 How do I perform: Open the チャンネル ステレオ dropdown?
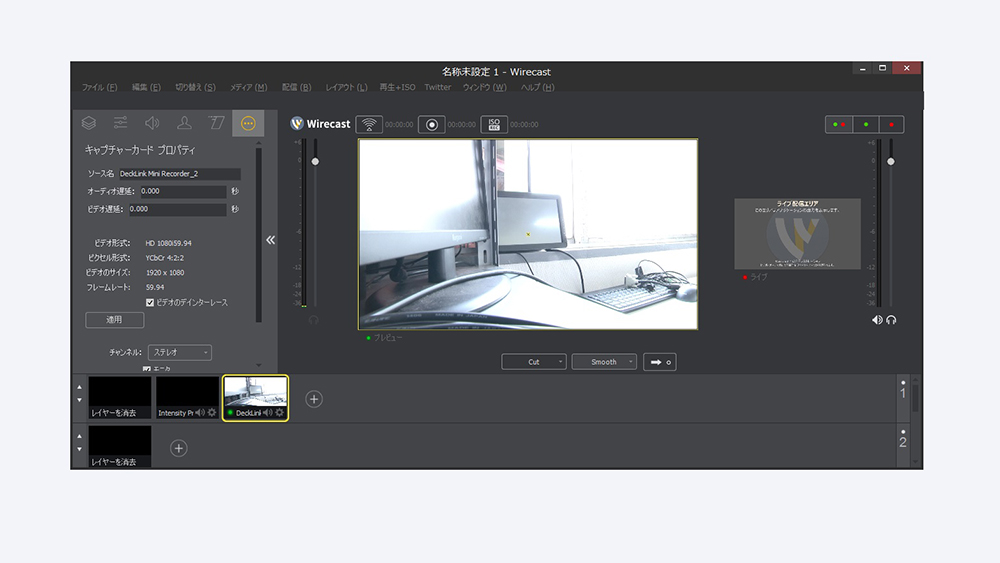click(x=180, y=353)
